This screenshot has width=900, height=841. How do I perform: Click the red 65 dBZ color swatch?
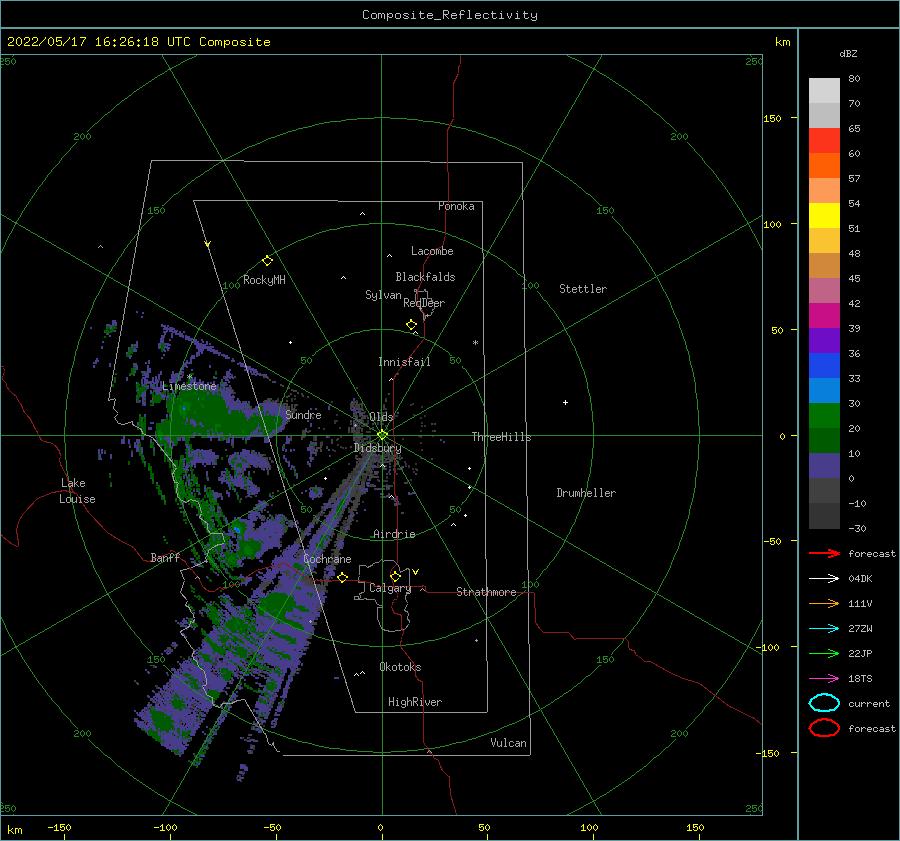pyautogui.click(x=824, y=141)
